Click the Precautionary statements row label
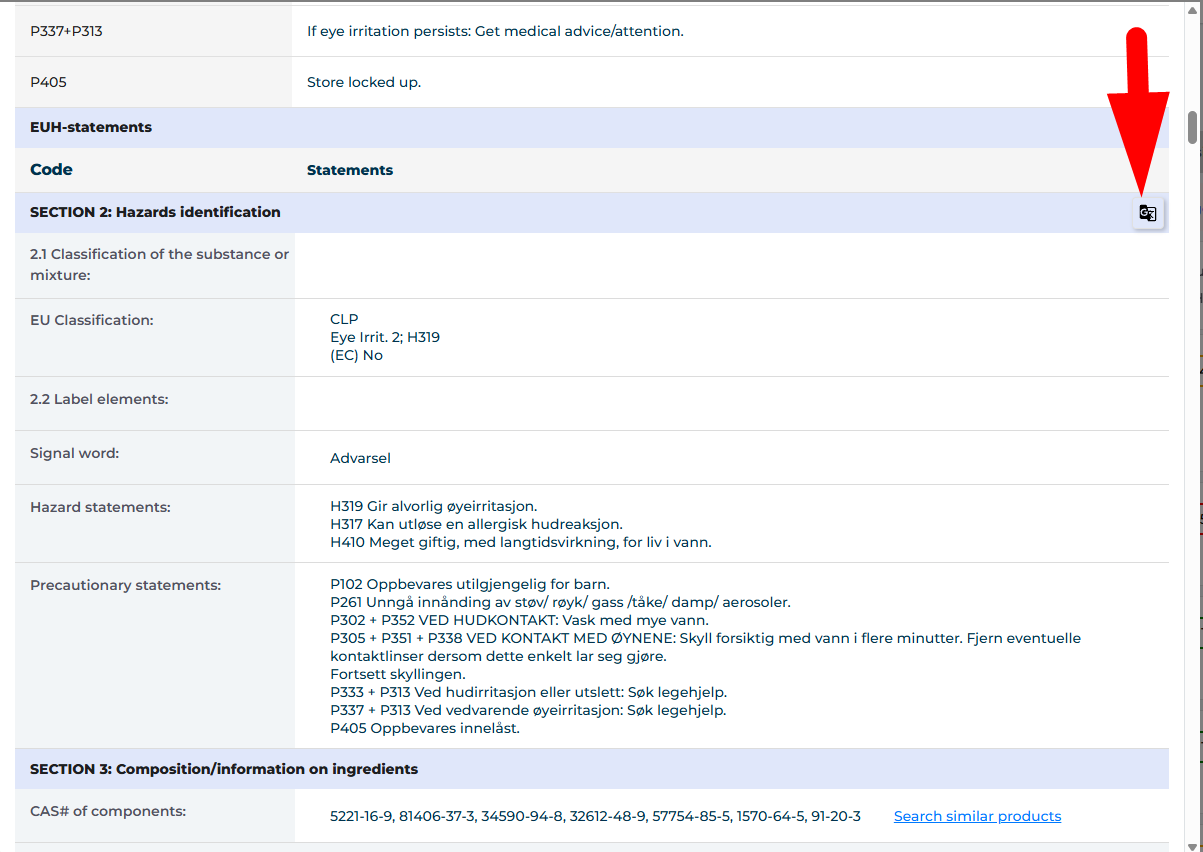Screen dimensions: 1203x852 [125, 585]
